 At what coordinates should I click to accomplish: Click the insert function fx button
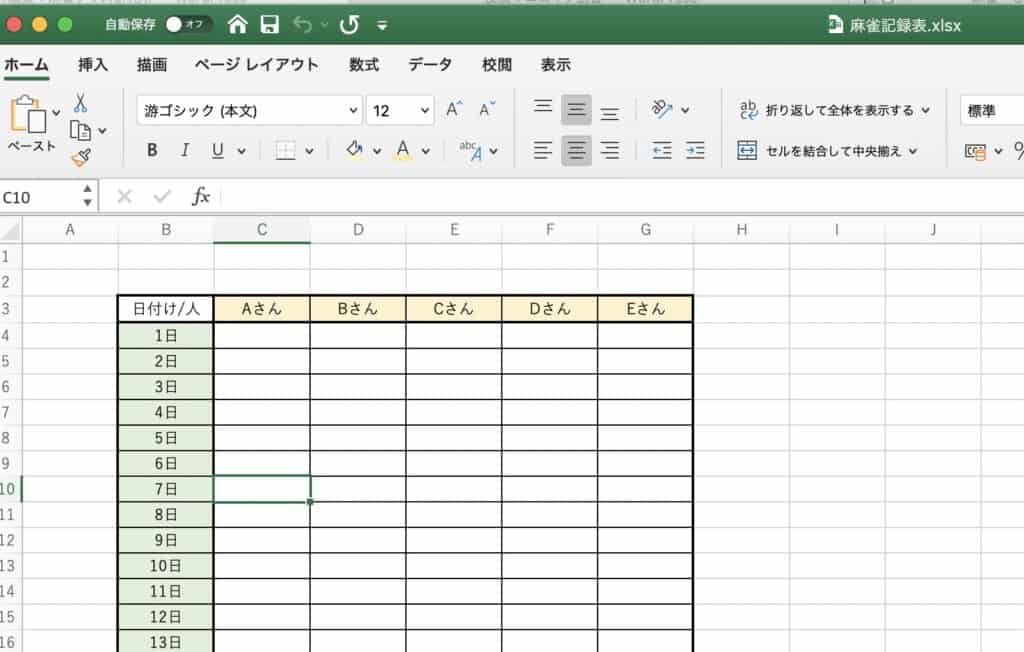(x=200, y=196)
